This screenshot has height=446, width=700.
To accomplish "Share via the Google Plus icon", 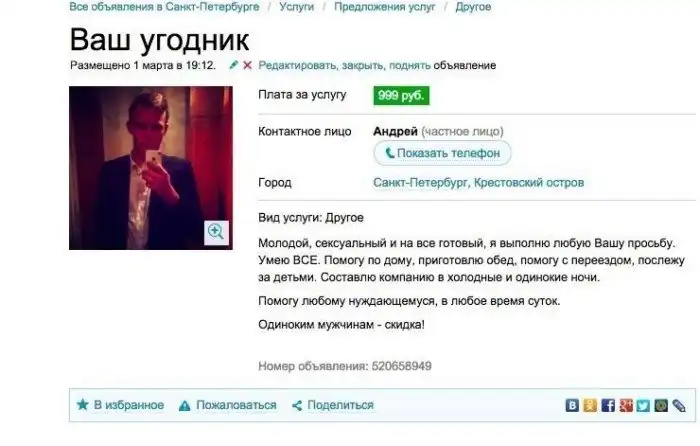I will pyautogui.click(x=625, y=405).
